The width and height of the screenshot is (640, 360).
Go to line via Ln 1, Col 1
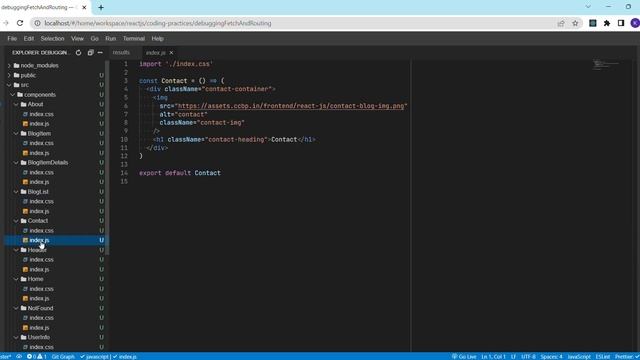click(x=493, y=357)
